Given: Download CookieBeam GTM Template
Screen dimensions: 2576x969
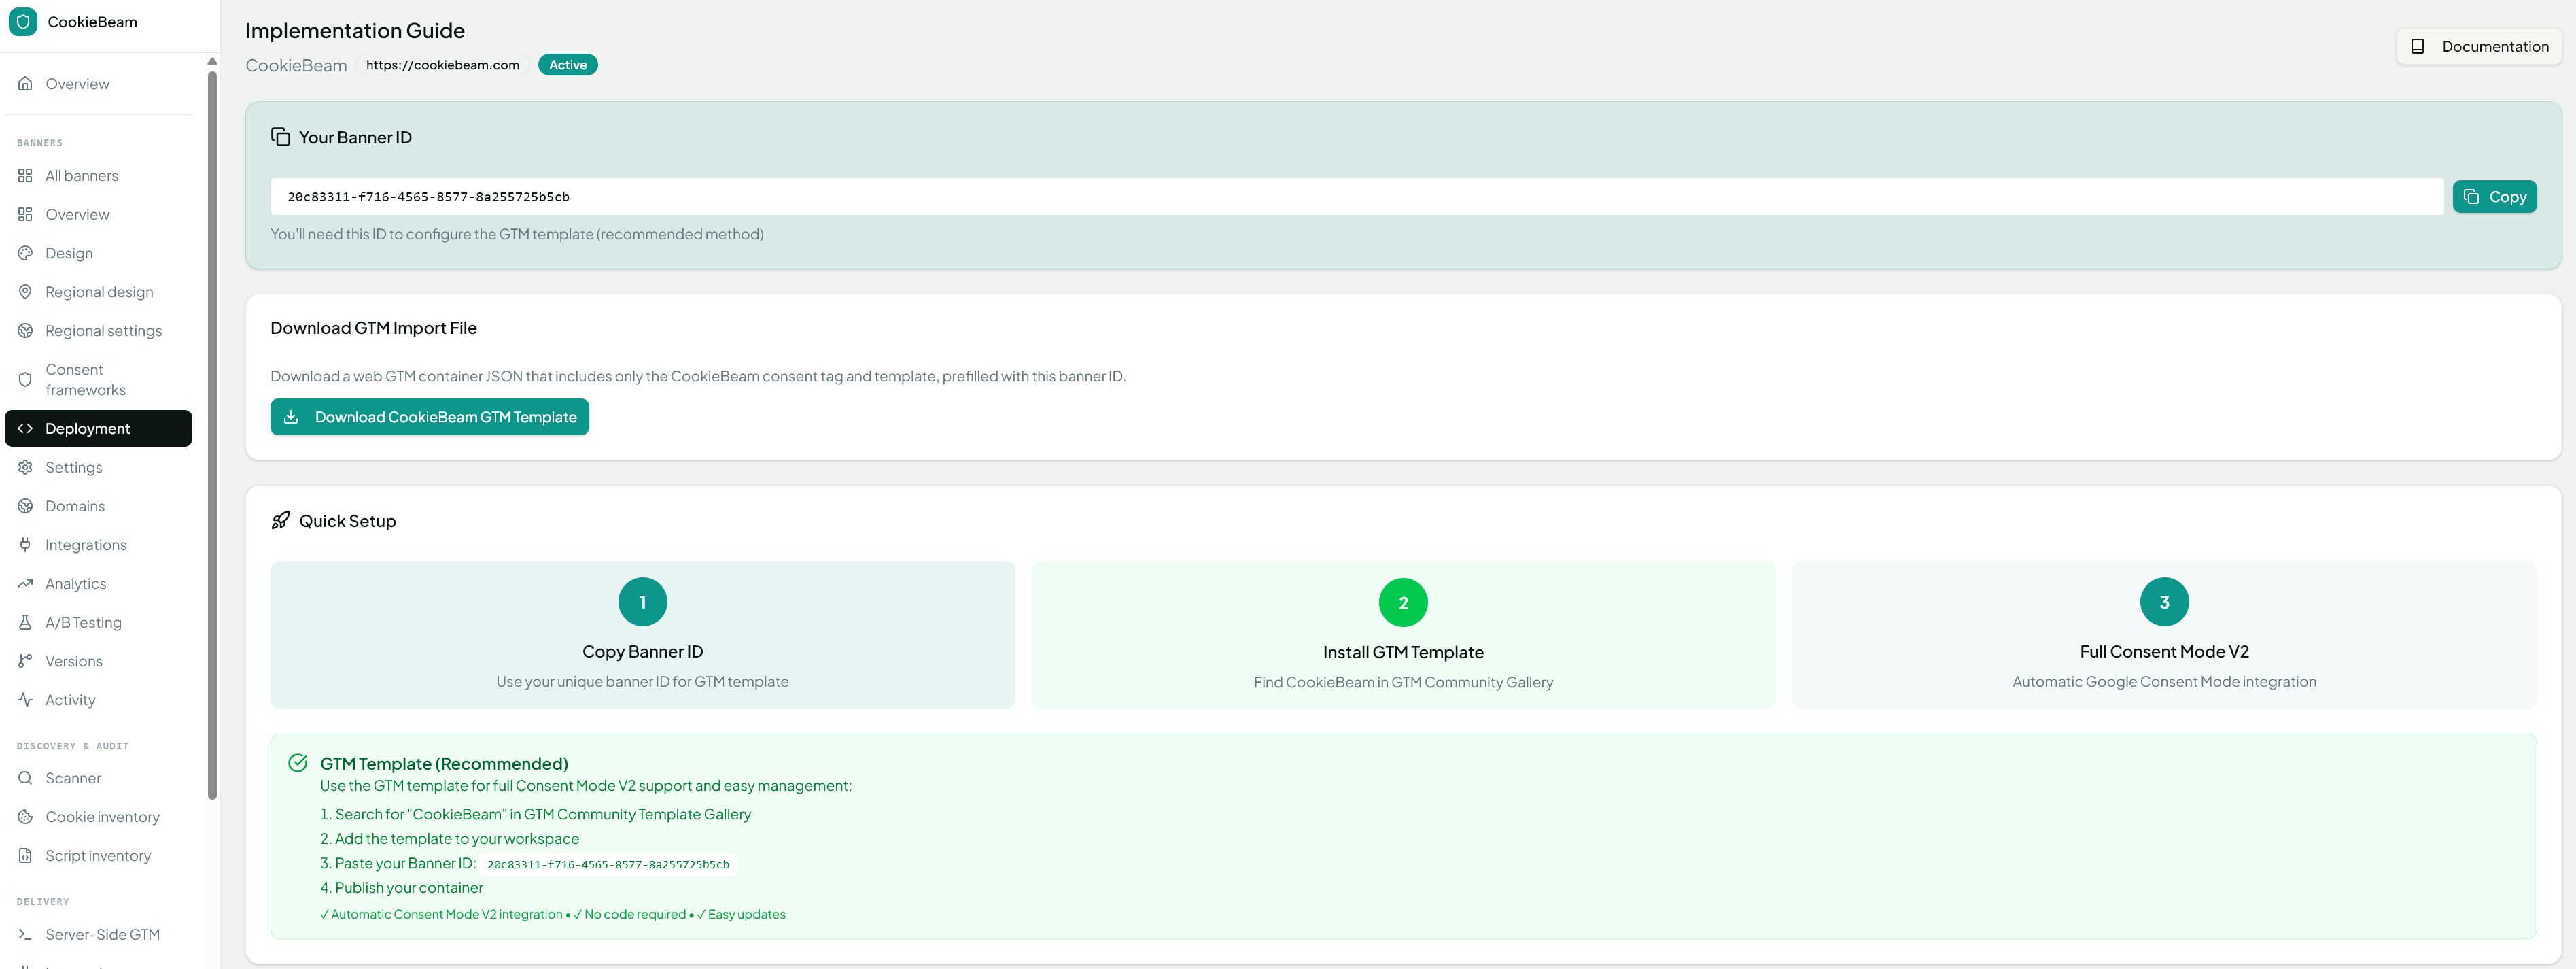Looking at the screenshot, I should tap(429, 417).
